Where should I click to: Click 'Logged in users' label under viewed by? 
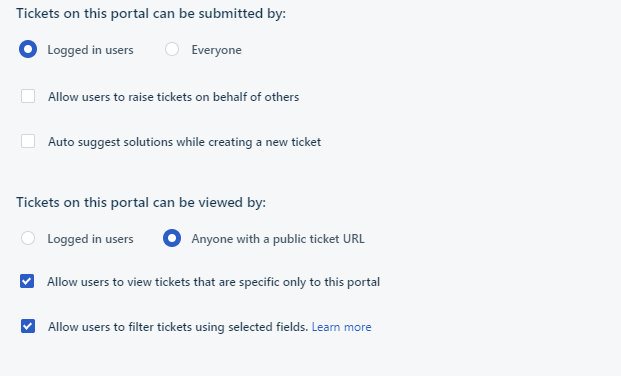coord(90,239)
